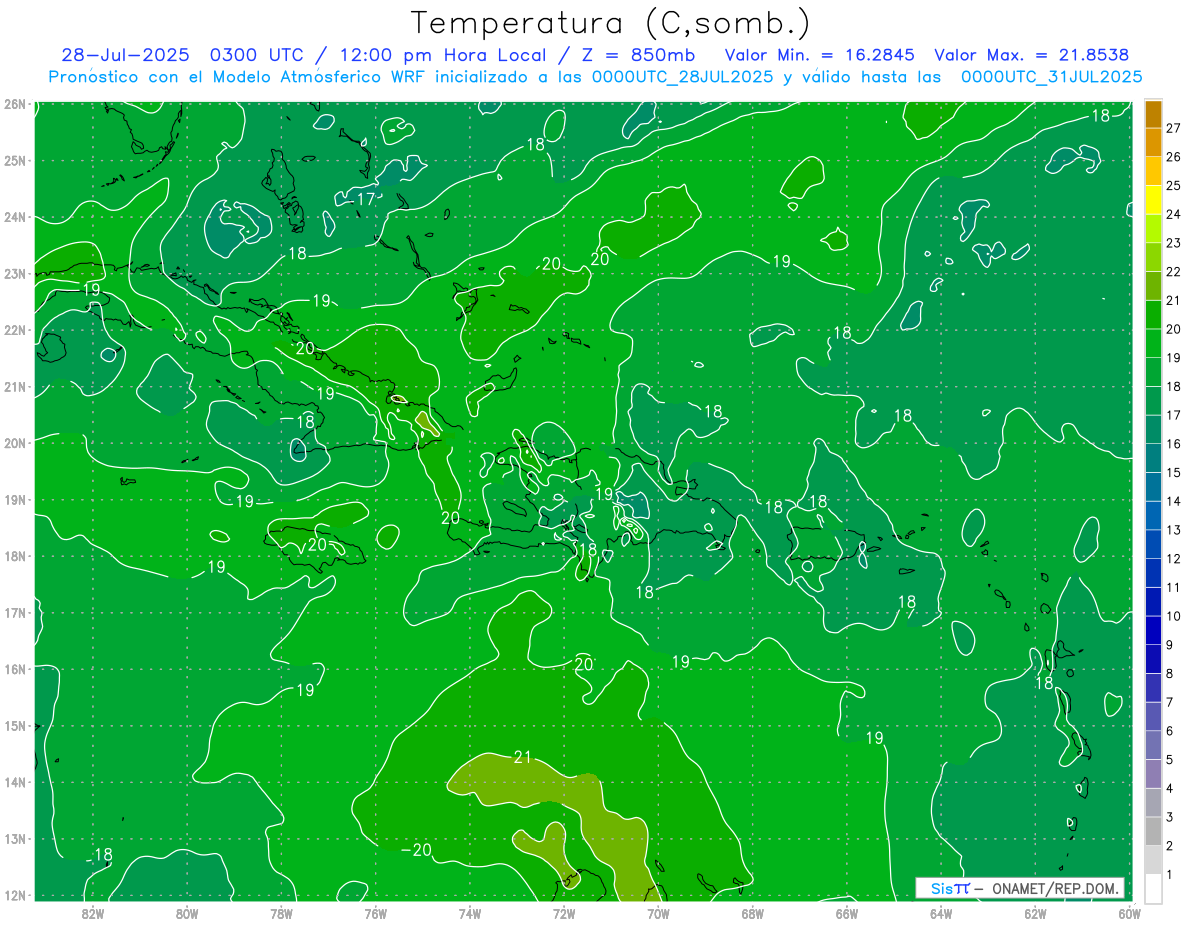Viewport: 1200px width, 927px height.
Task: Click the '27' color scale label
Action: click(x=1174, y=128)
